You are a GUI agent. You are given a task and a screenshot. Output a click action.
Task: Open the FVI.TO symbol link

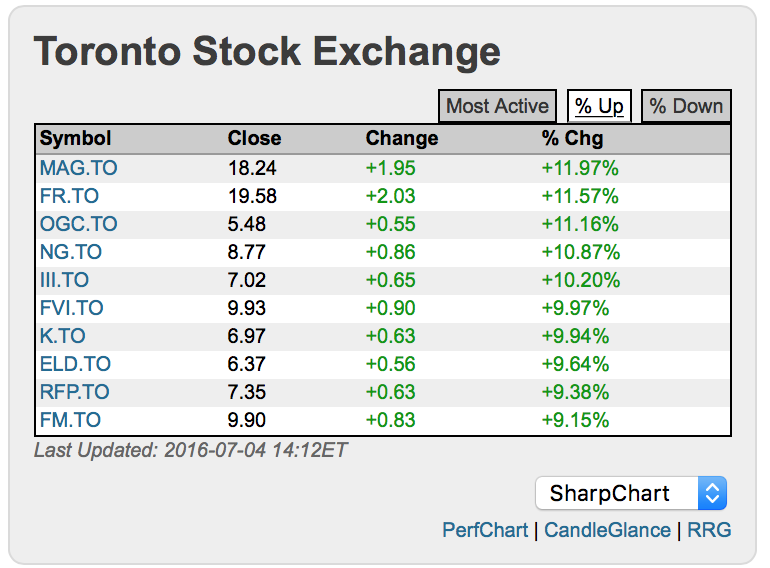70,308
